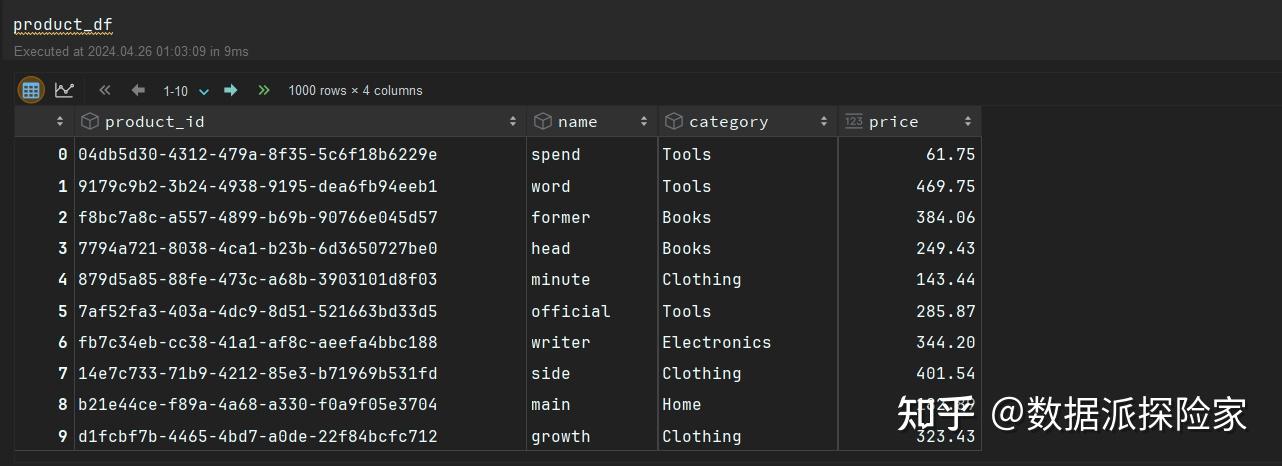1282x466 pixels.
Task: Sort by the index column arrows
Action: click(x=60, y=121)
